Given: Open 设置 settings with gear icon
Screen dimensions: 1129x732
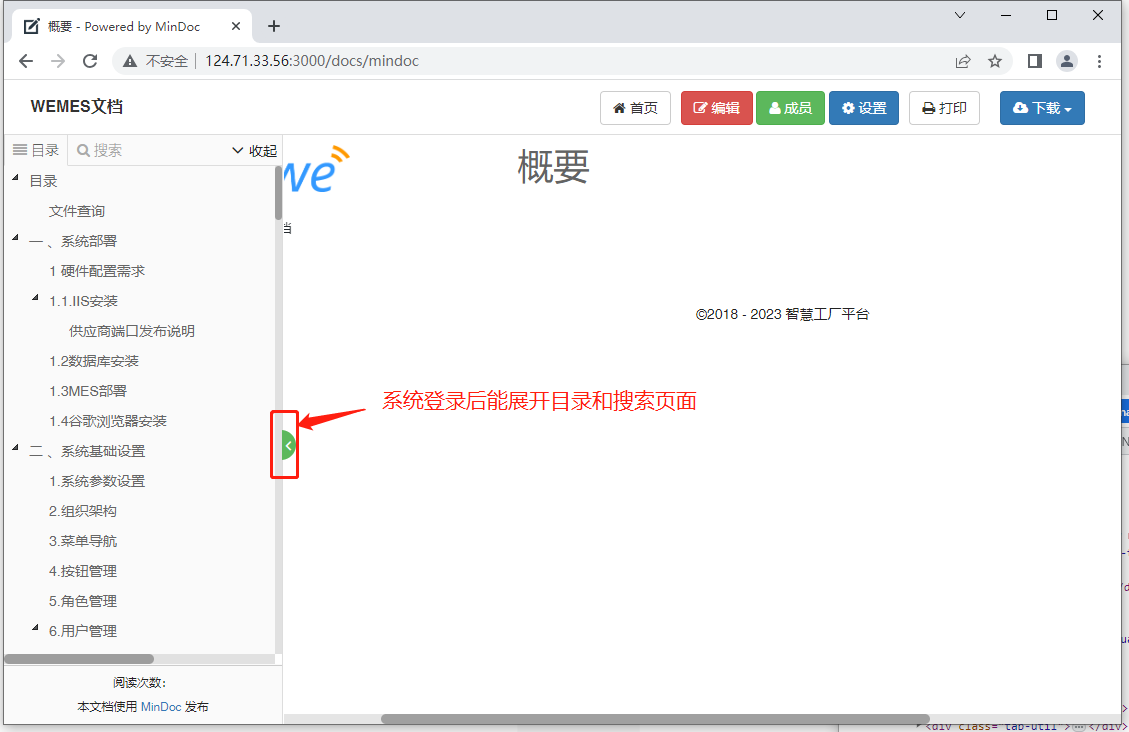Looking at the screenshot, I should point(864,108).
